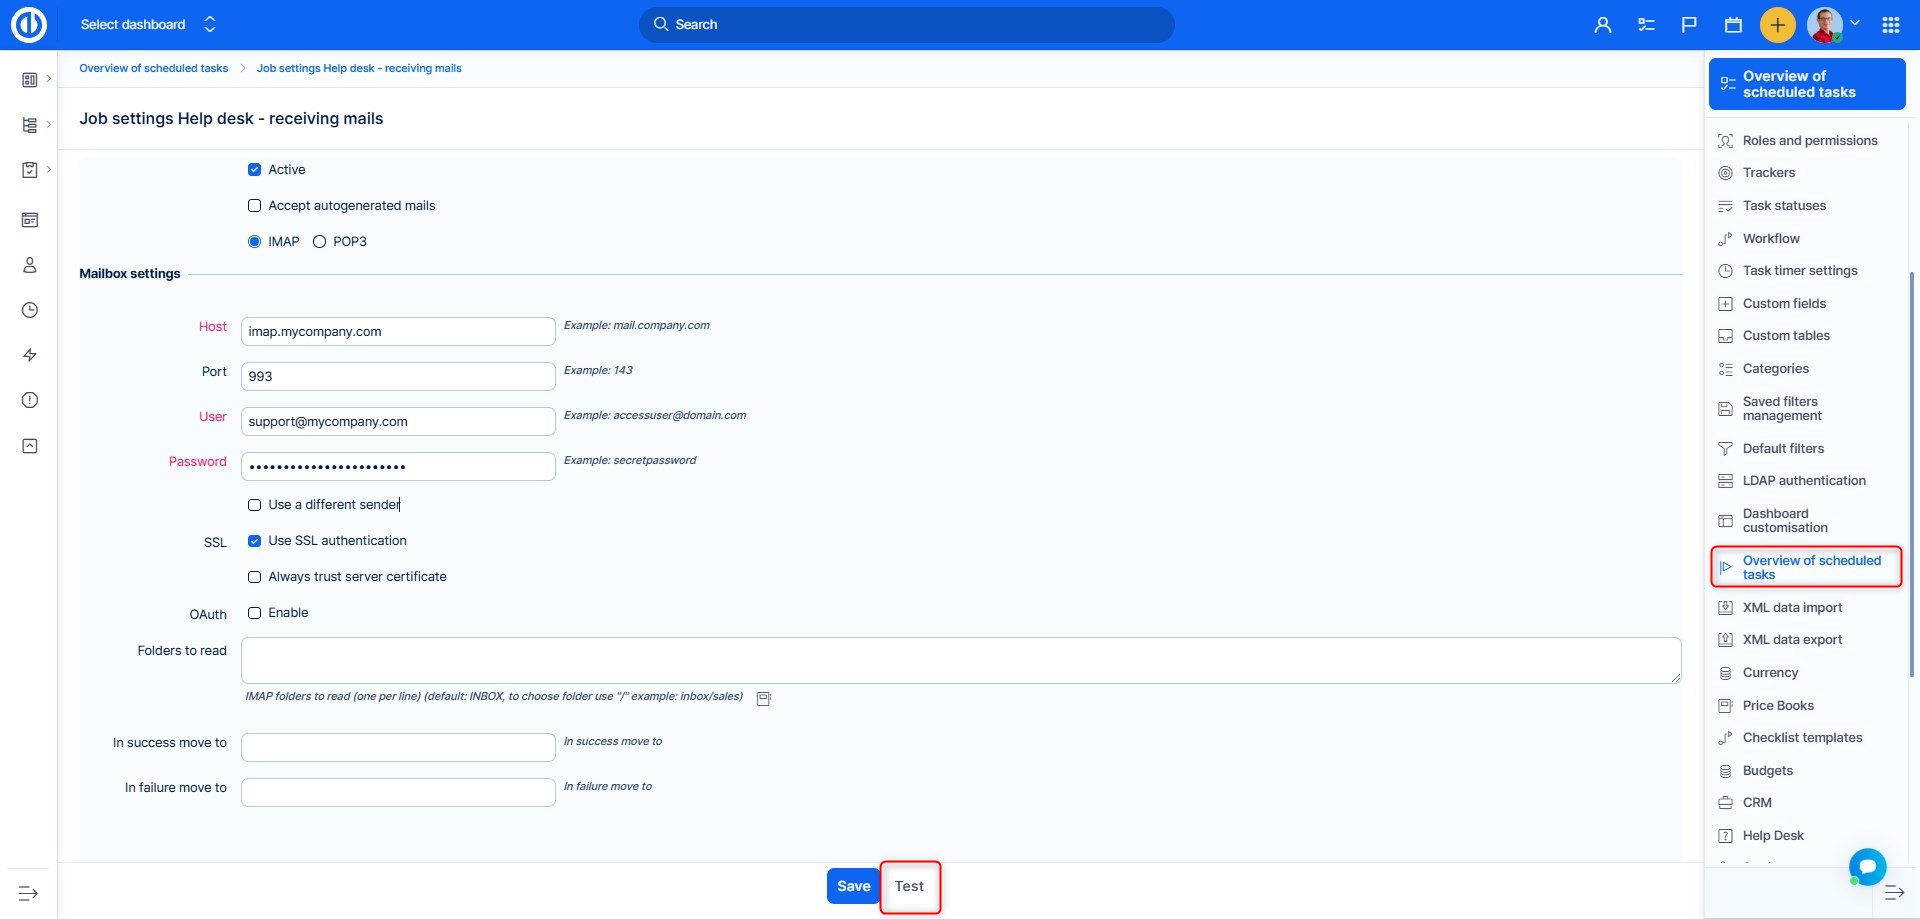Open the user profile icon in top bar
The height and width of the screenshot is (919, 1920).
click(1602, 25)
